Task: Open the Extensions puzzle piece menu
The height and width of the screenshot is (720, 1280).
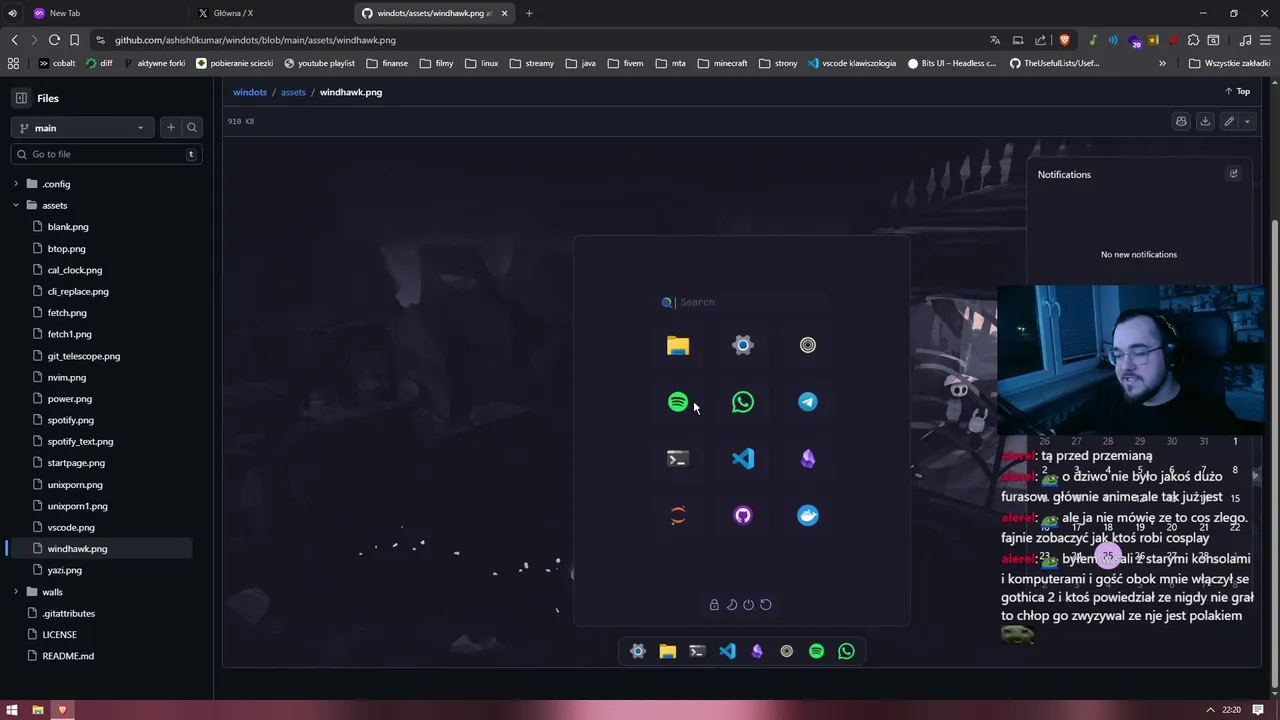Action: [1193, 40]
